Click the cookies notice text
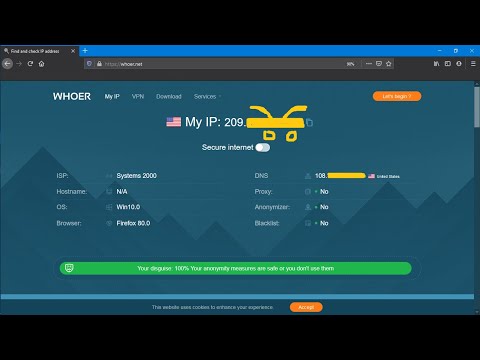The image size is (480, 360). click(213, 307)
